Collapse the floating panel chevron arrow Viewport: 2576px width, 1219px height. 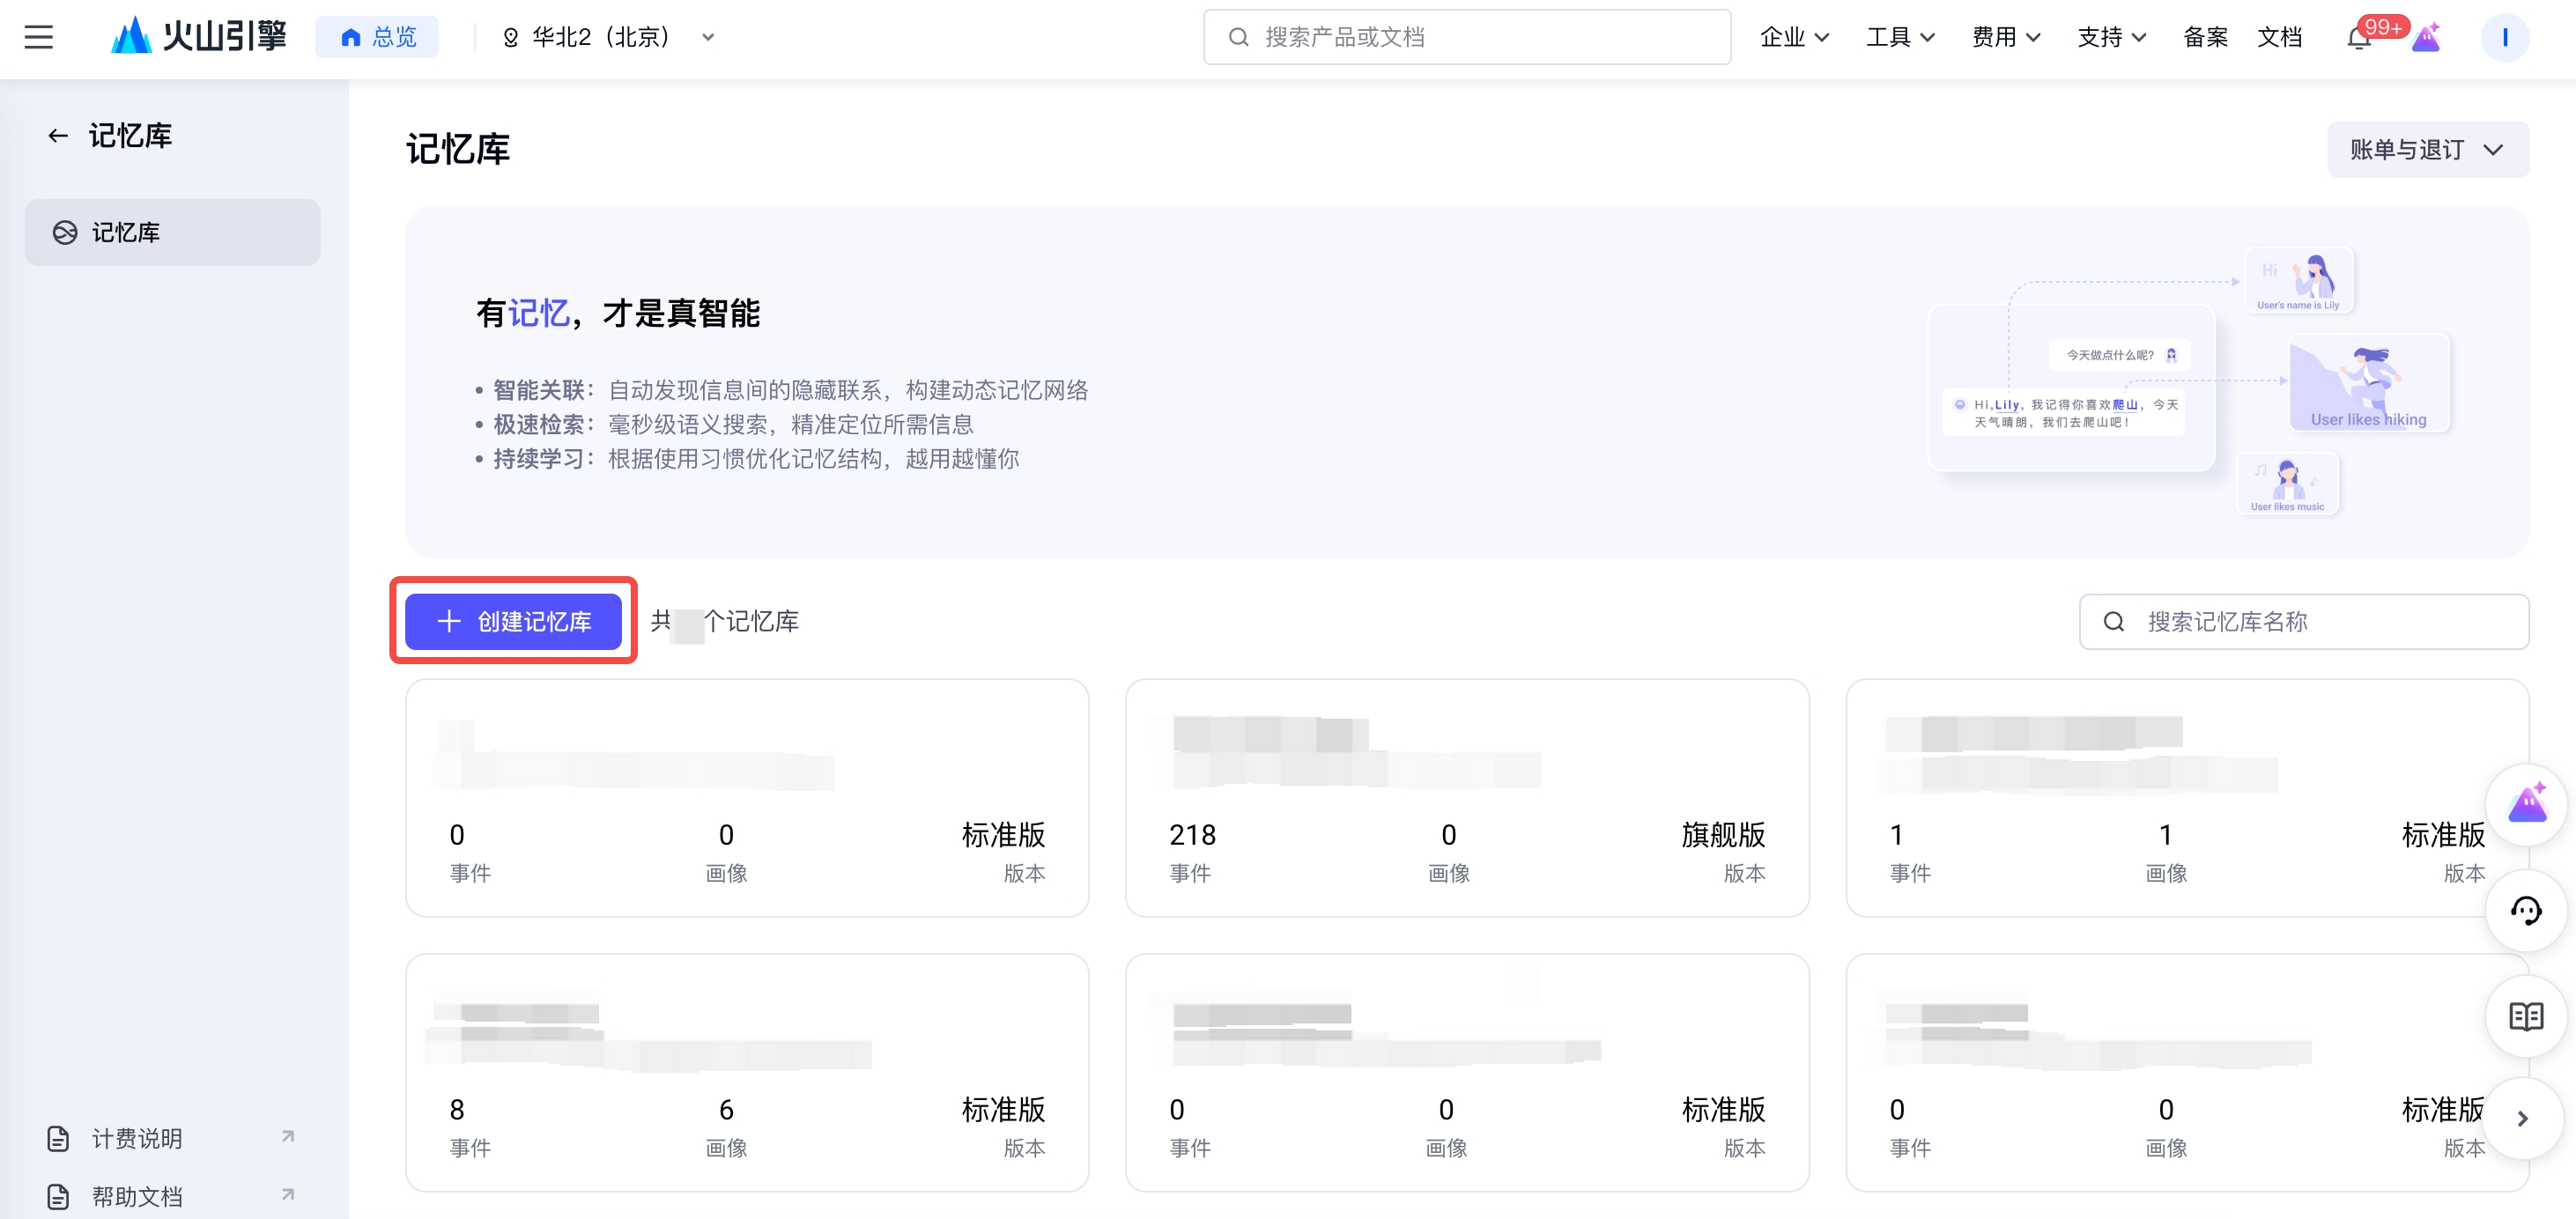2522,1119
